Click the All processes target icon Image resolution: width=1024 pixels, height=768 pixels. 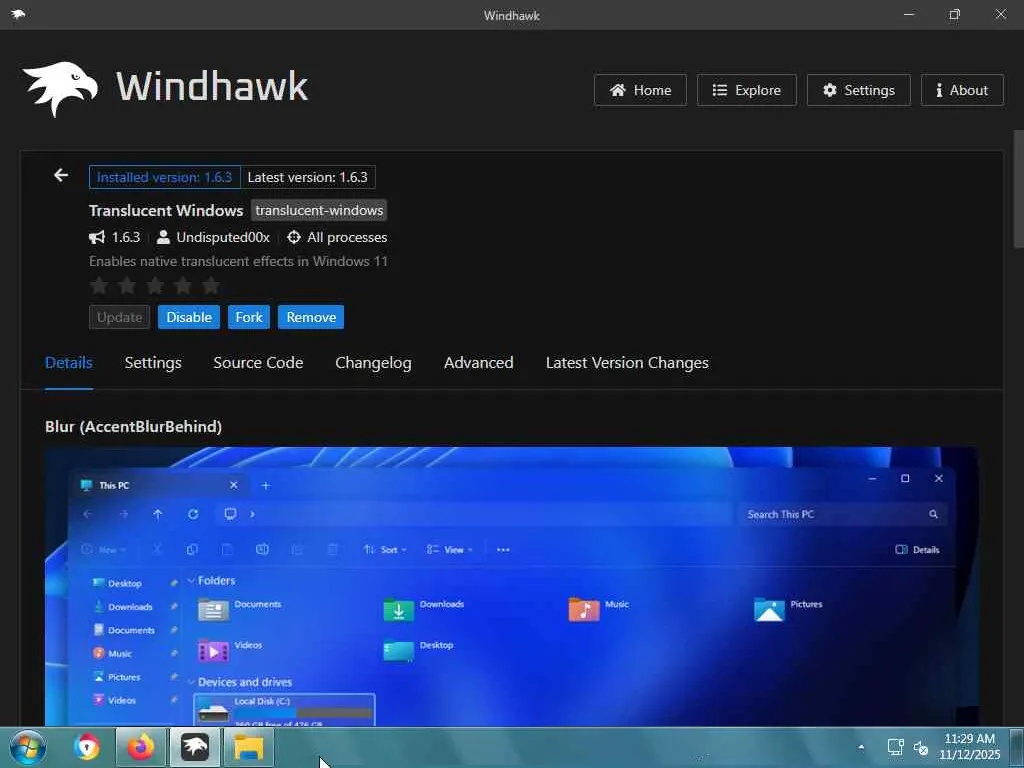click(294, 237)
